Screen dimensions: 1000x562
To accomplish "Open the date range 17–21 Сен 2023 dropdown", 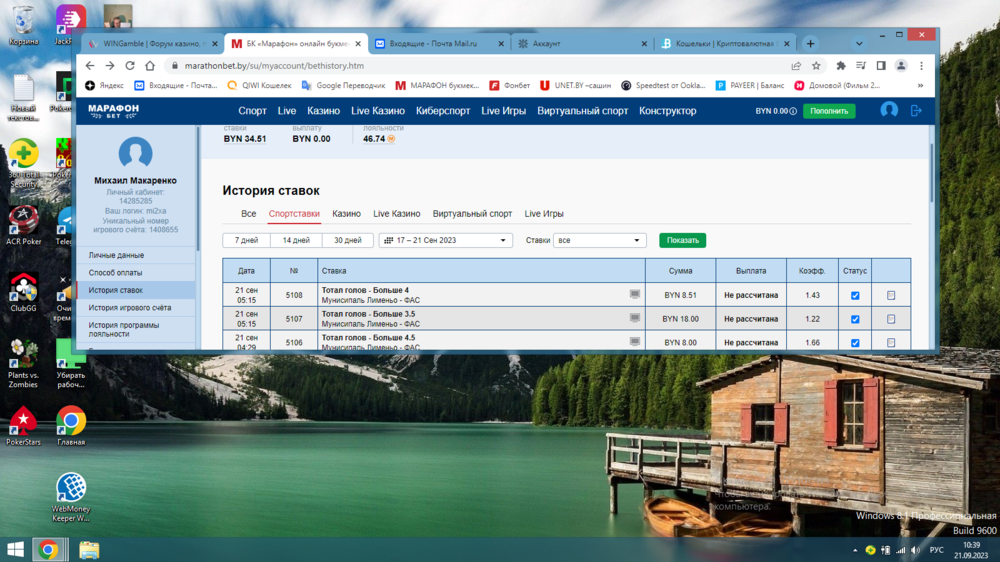I will pyautogui.click(x=445, y=240).
